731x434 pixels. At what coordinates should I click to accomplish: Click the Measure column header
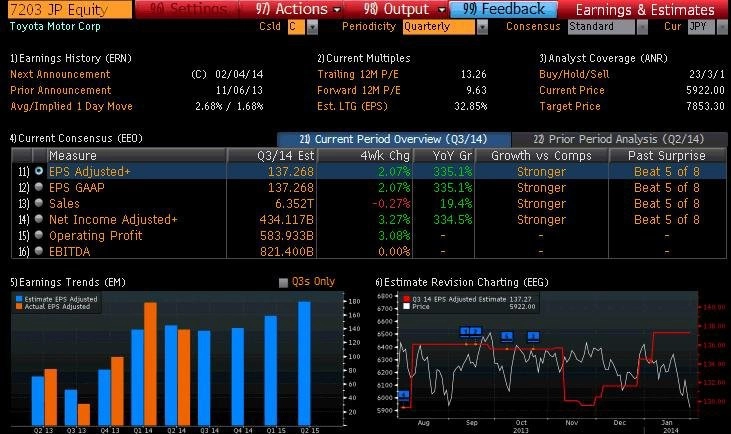pos(137,155)
